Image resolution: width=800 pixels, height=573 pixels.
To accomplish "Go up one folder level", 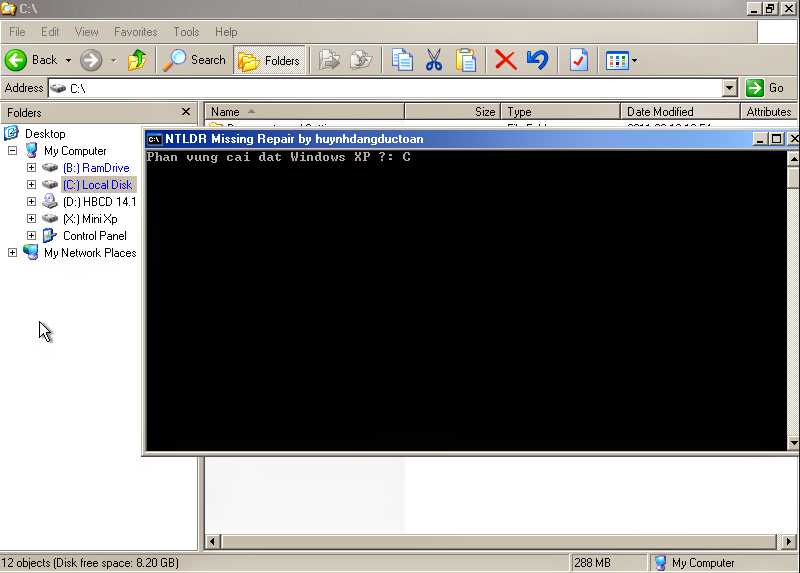I will point(137,60).
